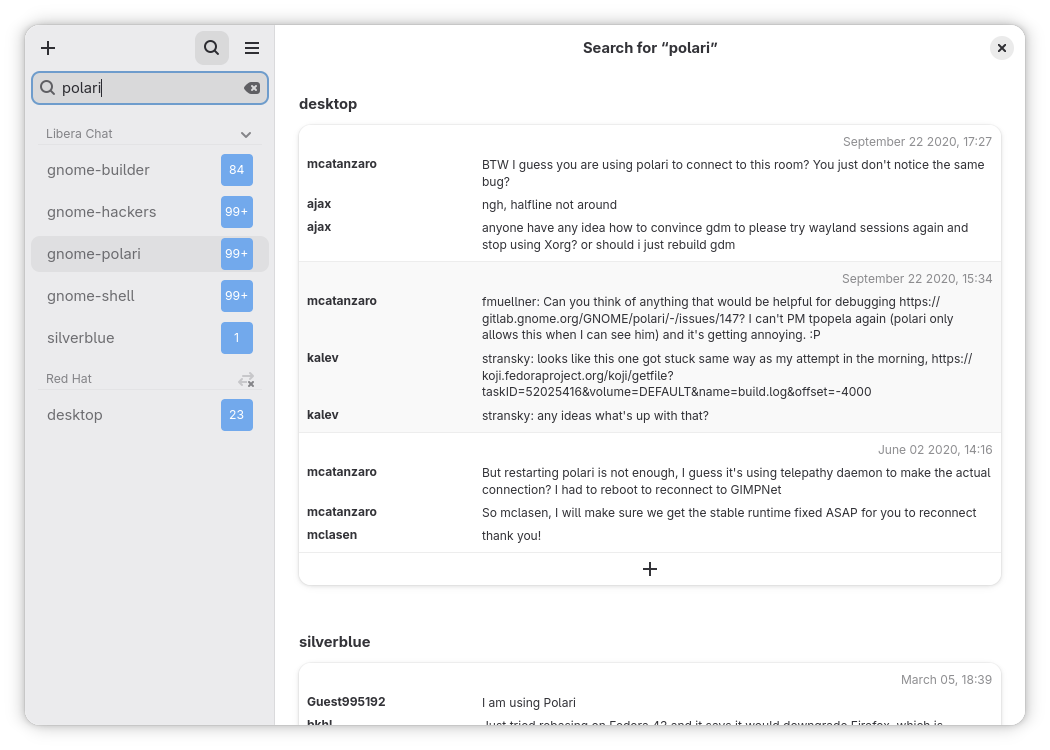Click the 84 unread badge on gnome-builder
The image size is (1050, 750).
click(x=237, y=170)
